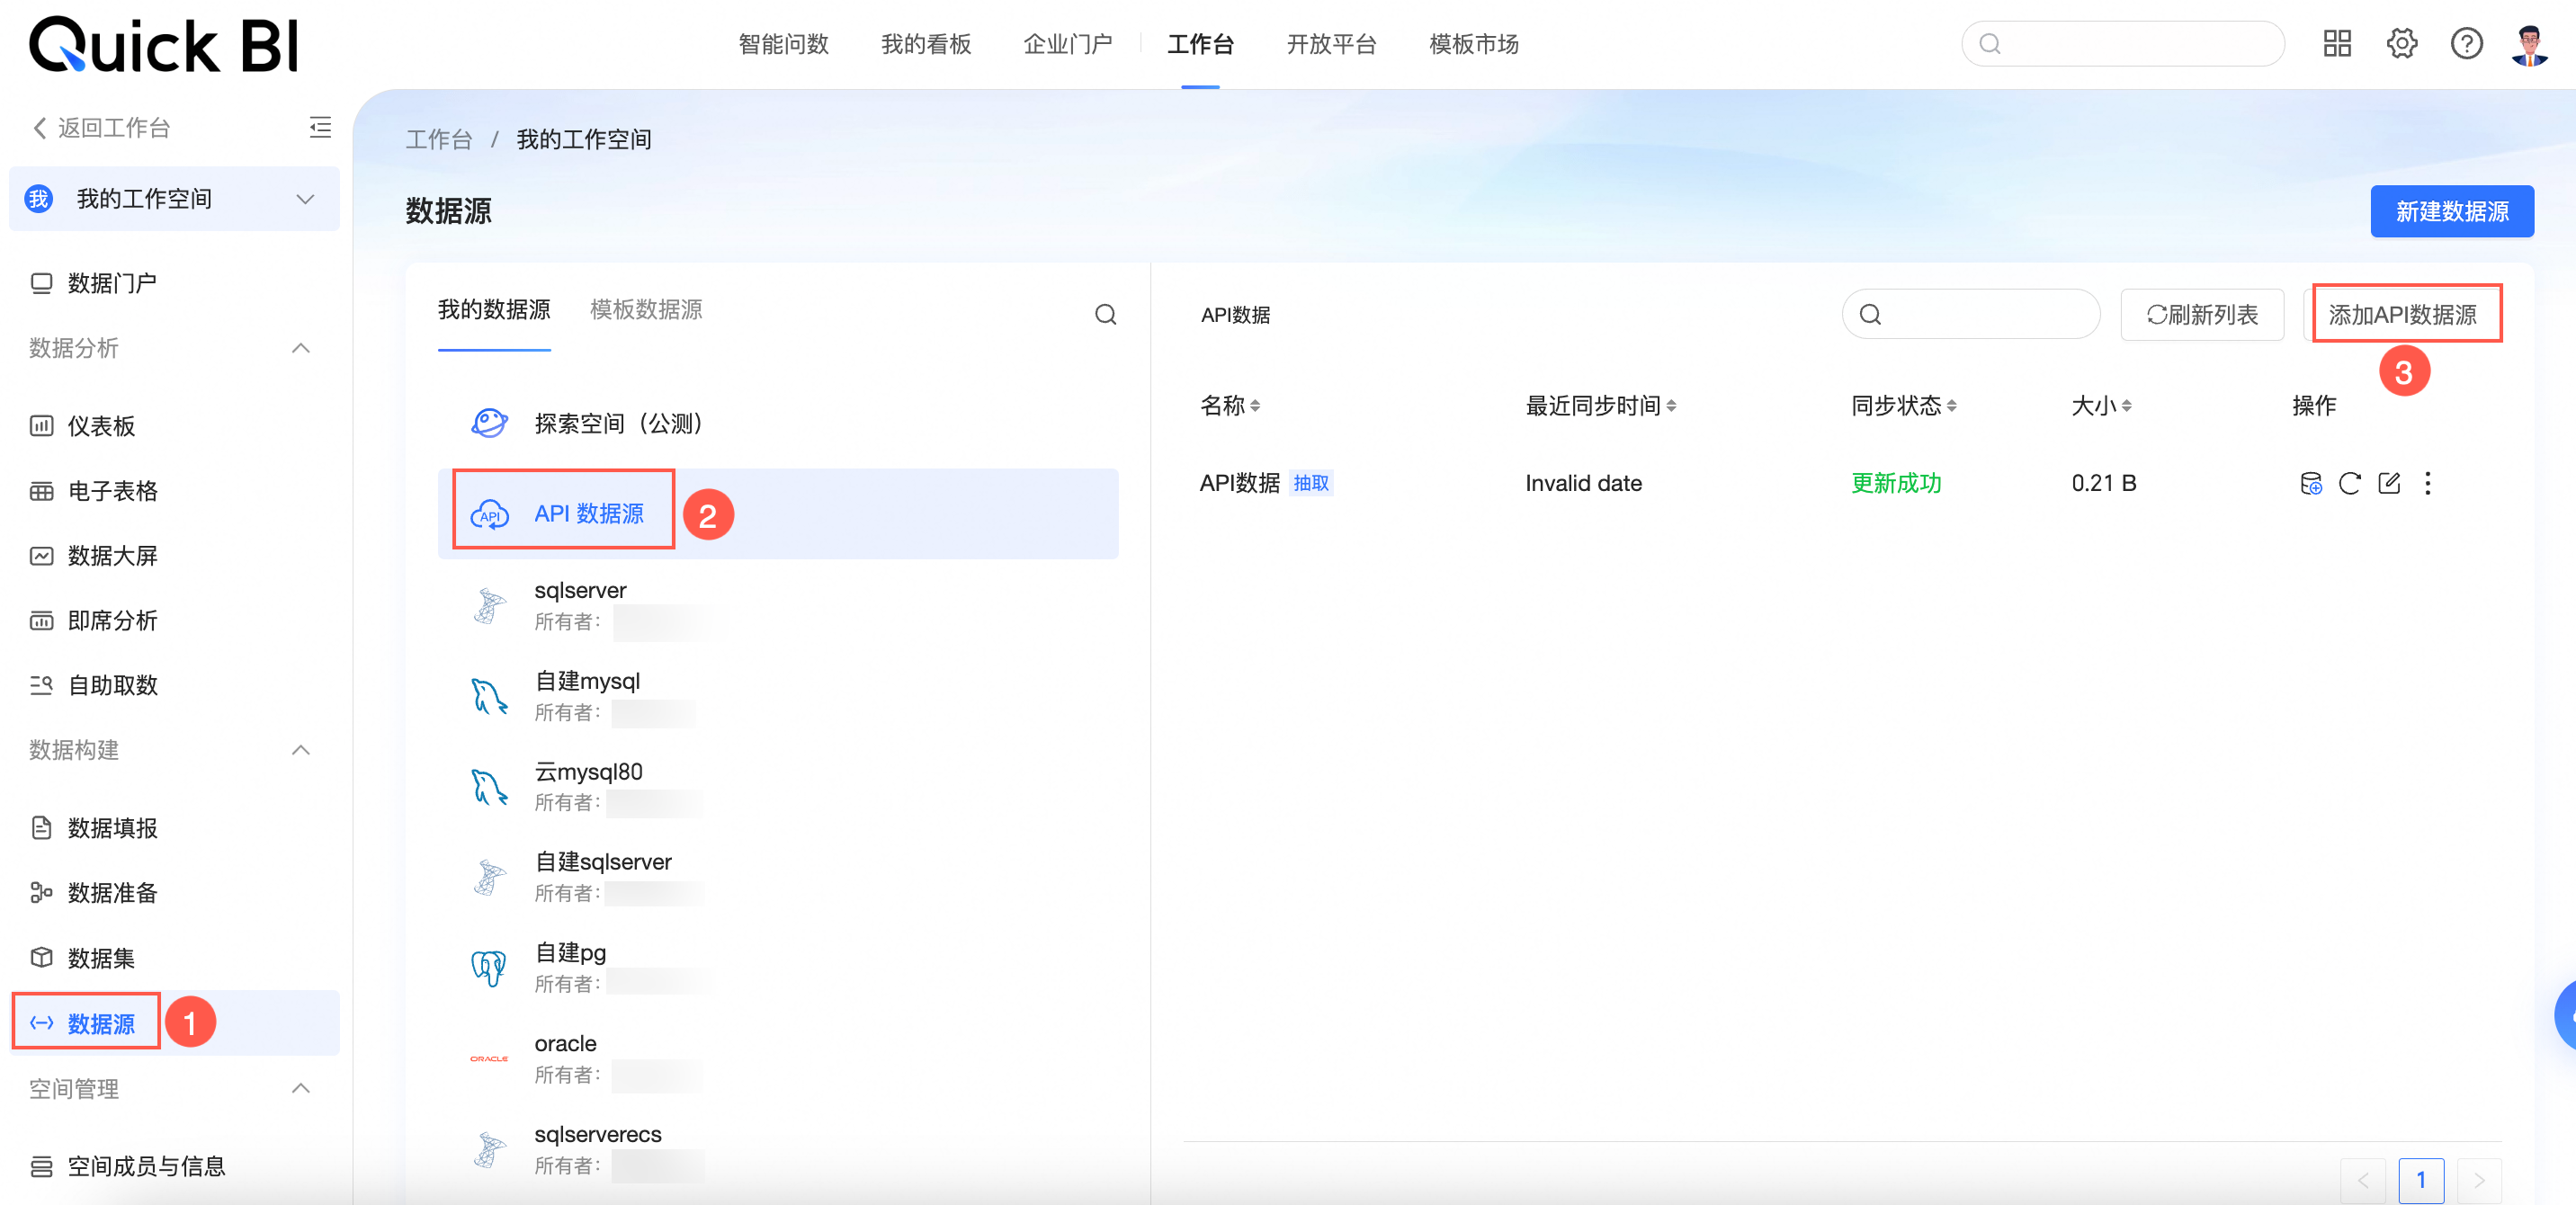Click the search icon in data source list
2576x1205 pixels.
(x=1105, y=314)
